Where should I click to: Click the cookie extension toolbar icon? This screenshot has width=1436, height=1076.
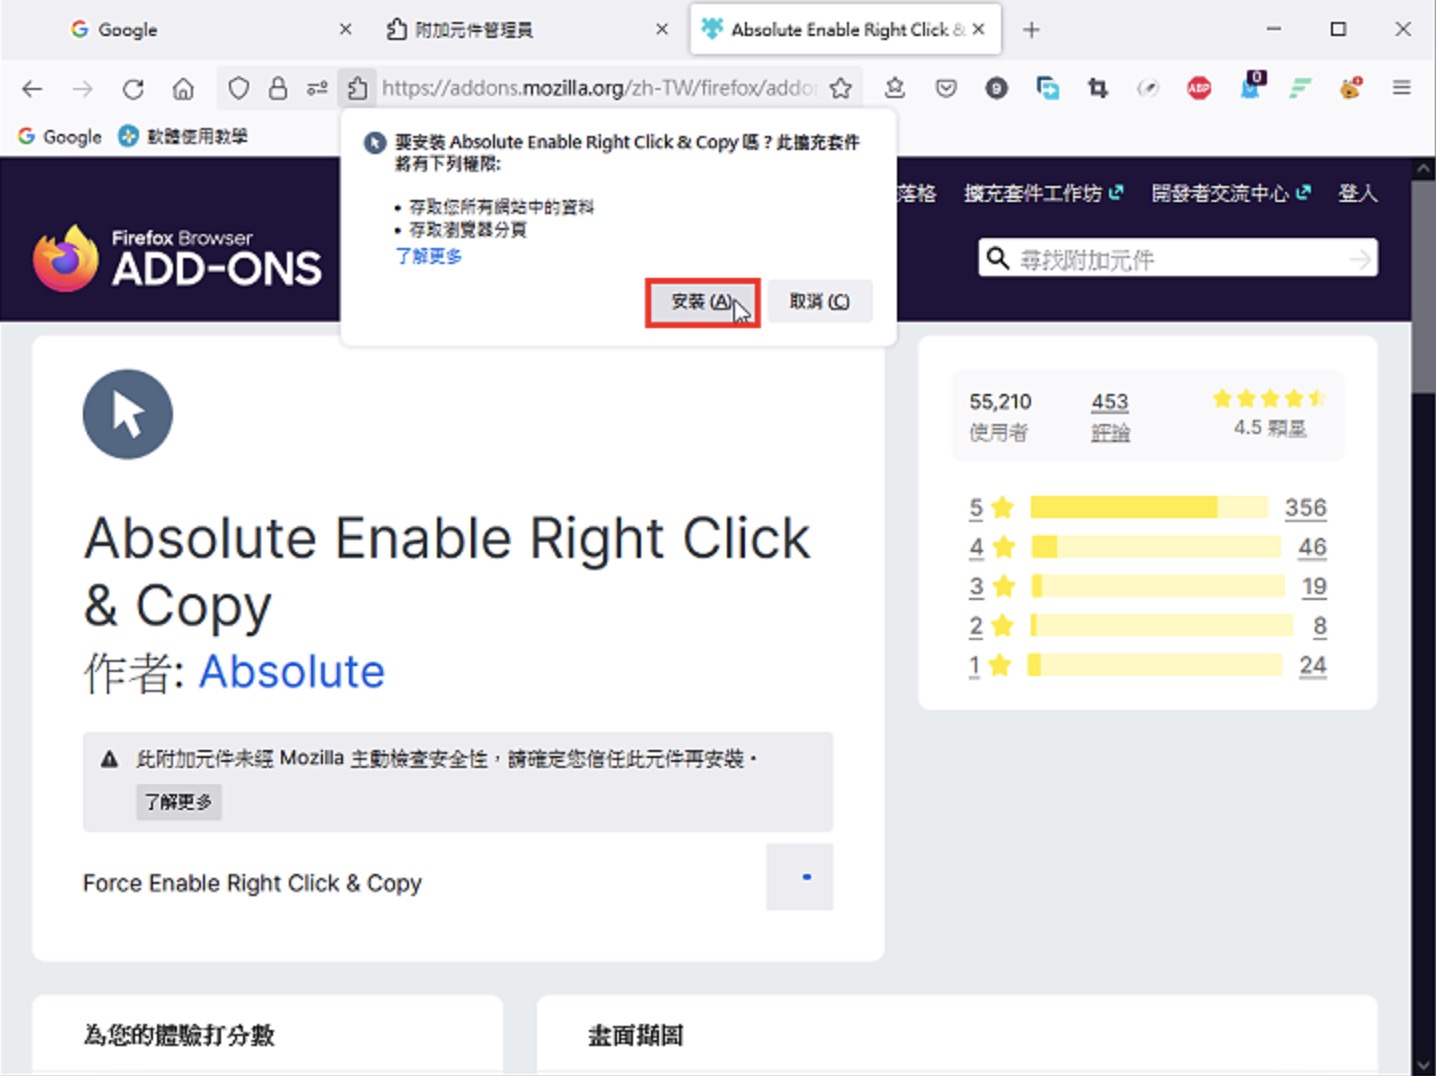point(1351,88)
